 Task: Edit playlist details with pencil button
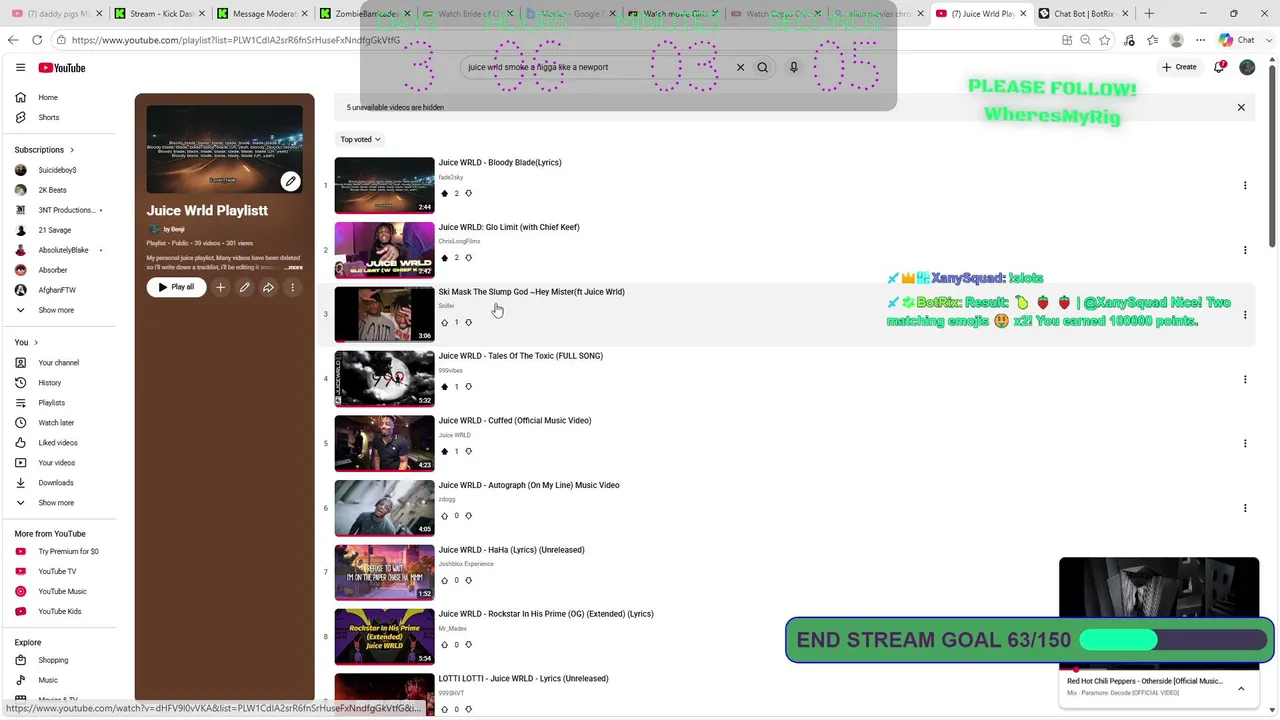tap(244, 288)
